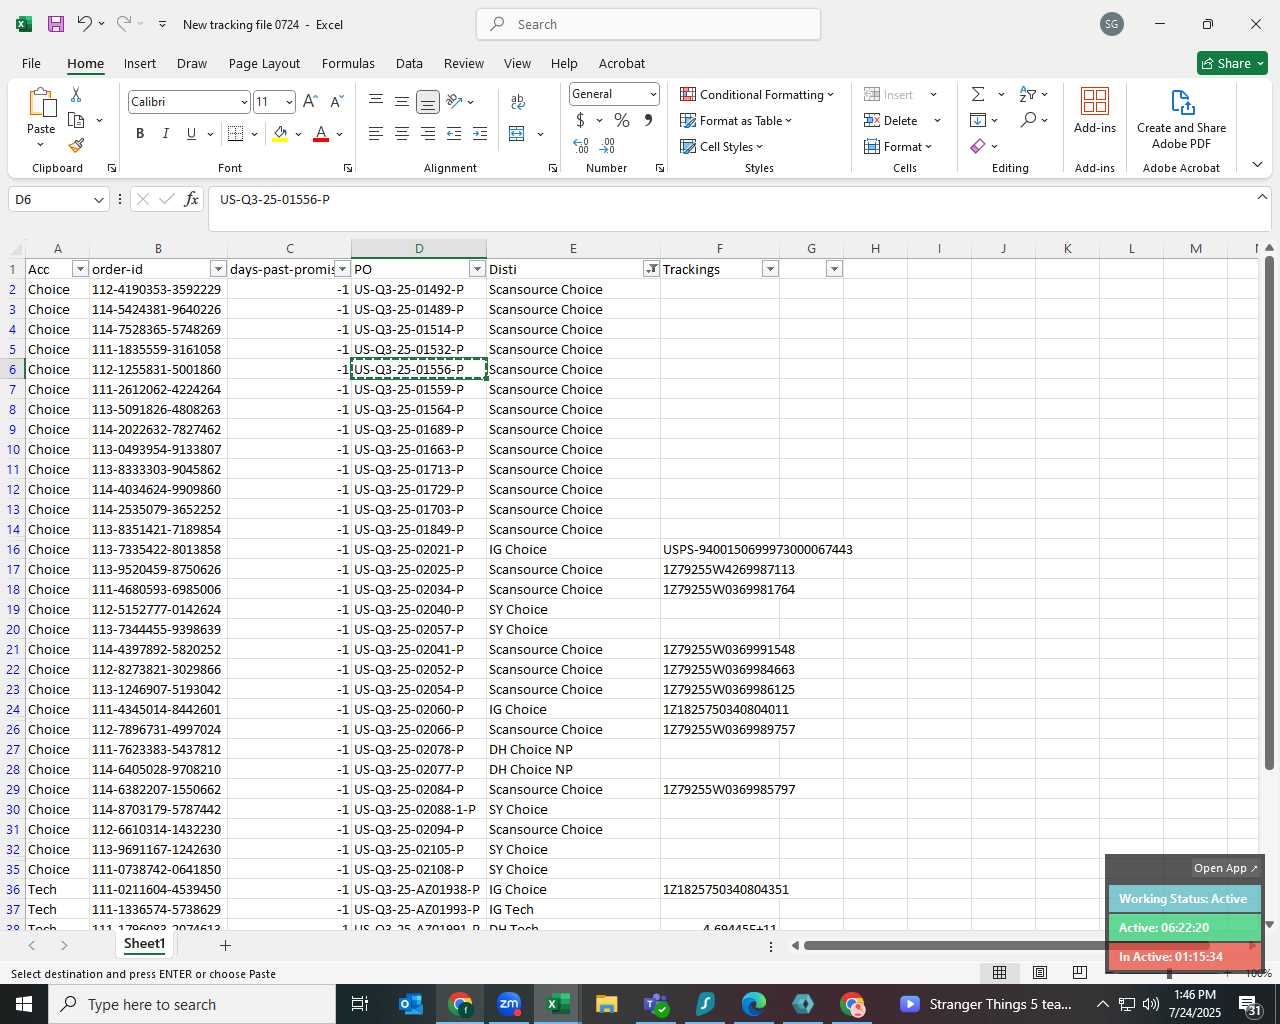Toggle Bottom Align vertical alignment
The width and height of the screenshot is (1280, 1024).
(428, 101)
